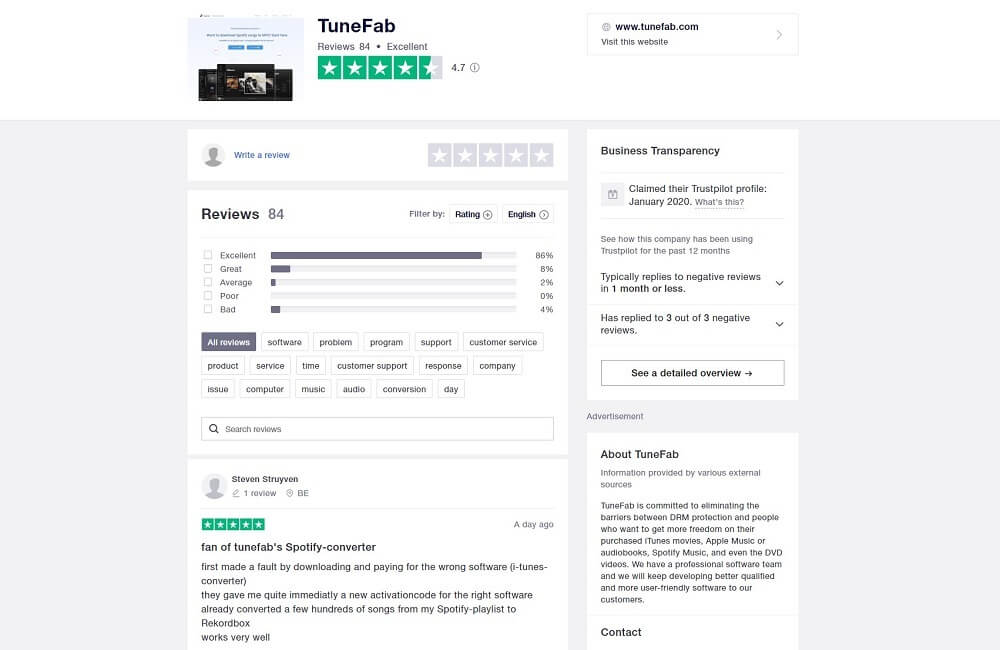Image resolution: width=1000 pixels, height=650 pixels.
Task: Open the Rating filter dropdown
Action: click(x=473, y=214)
